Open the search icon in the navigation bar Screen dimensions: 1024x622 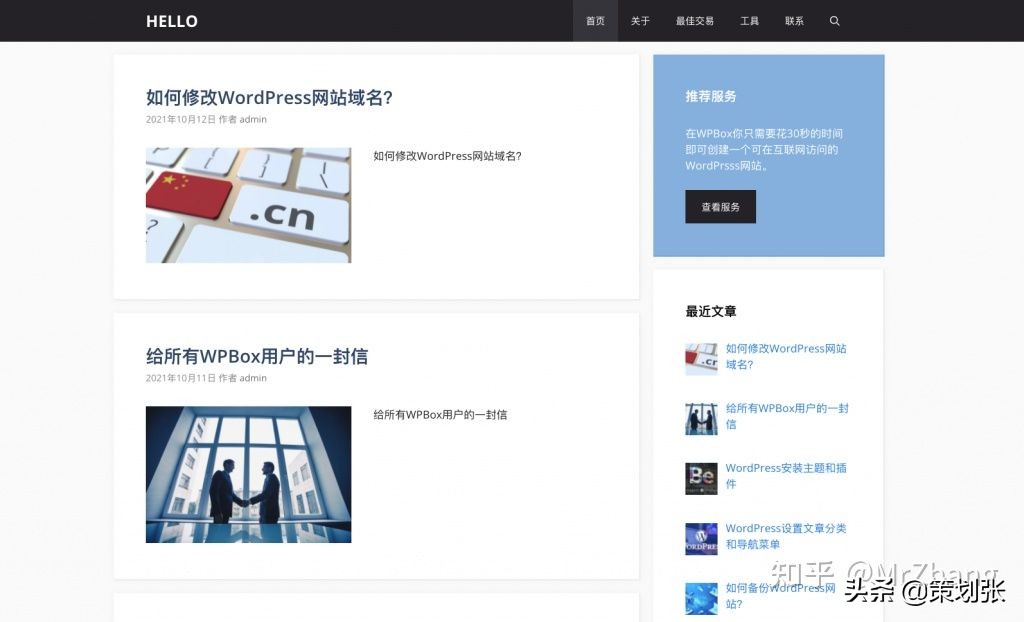[834, 21]
